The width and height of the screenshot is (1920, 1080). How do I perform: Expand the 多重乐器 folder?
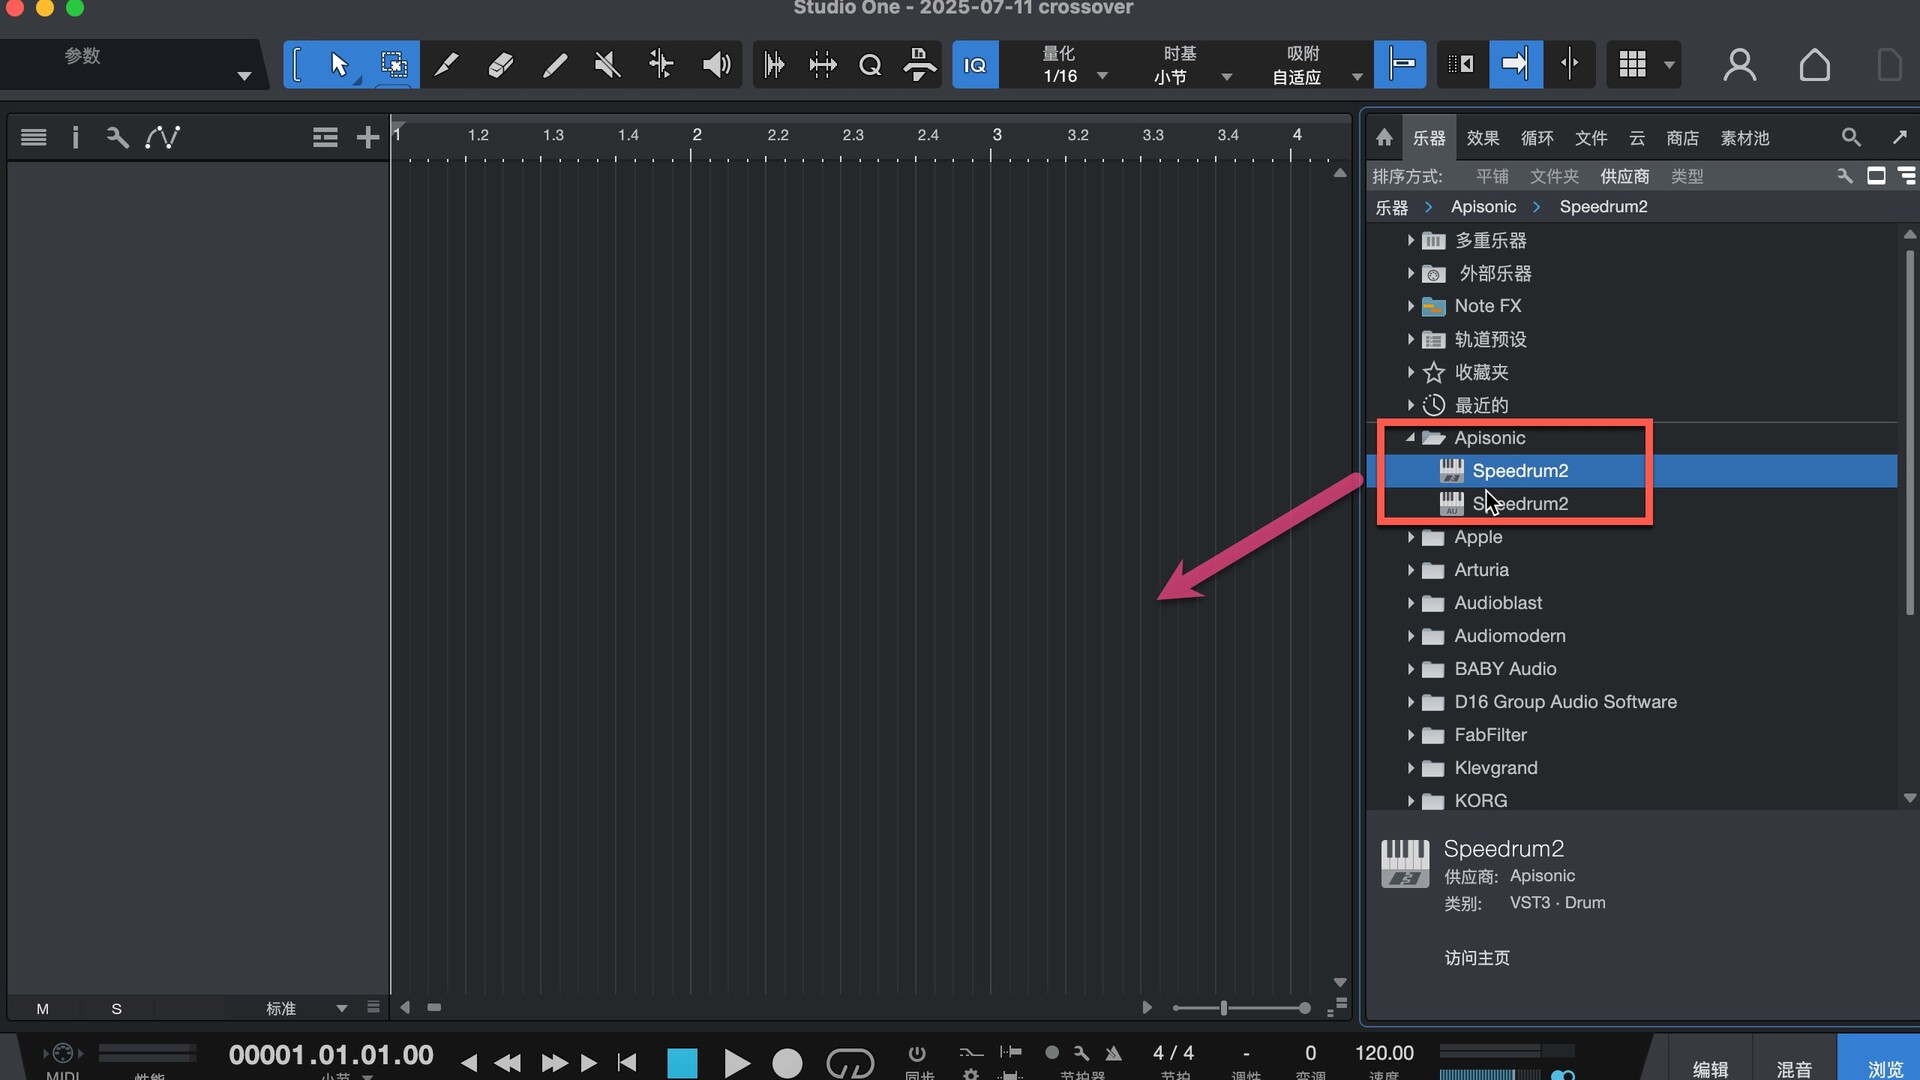coord(1410,240)
